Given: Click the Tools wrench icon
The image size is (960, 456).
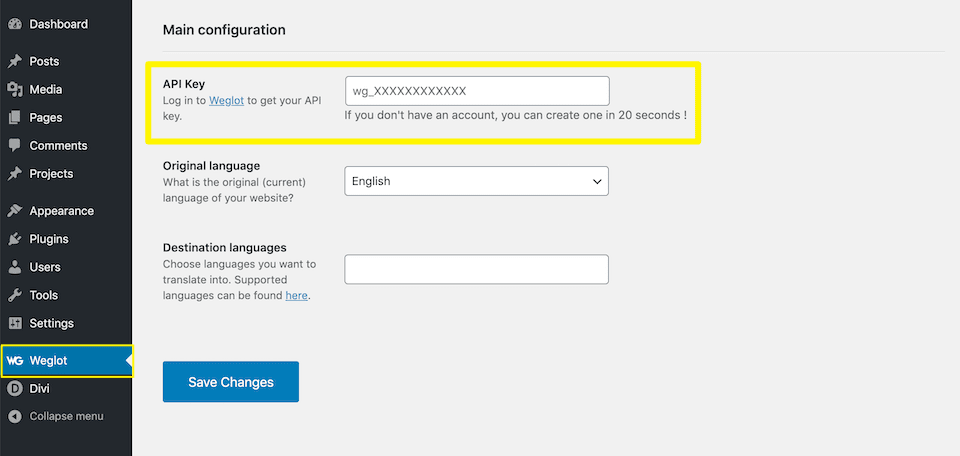Looking at the screenshot, I should click(x=15, y=296).
